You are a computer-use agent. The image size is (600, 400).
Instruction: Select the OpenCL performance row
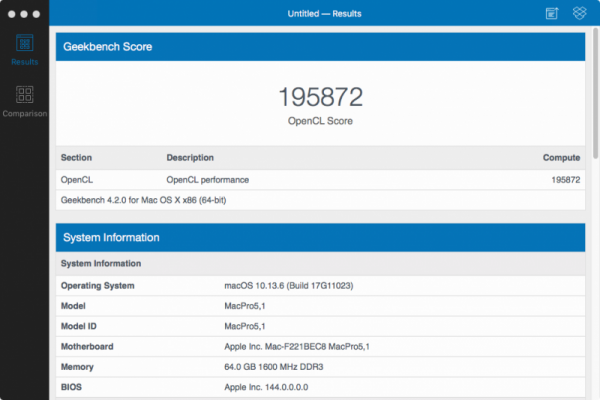[320, 180]
